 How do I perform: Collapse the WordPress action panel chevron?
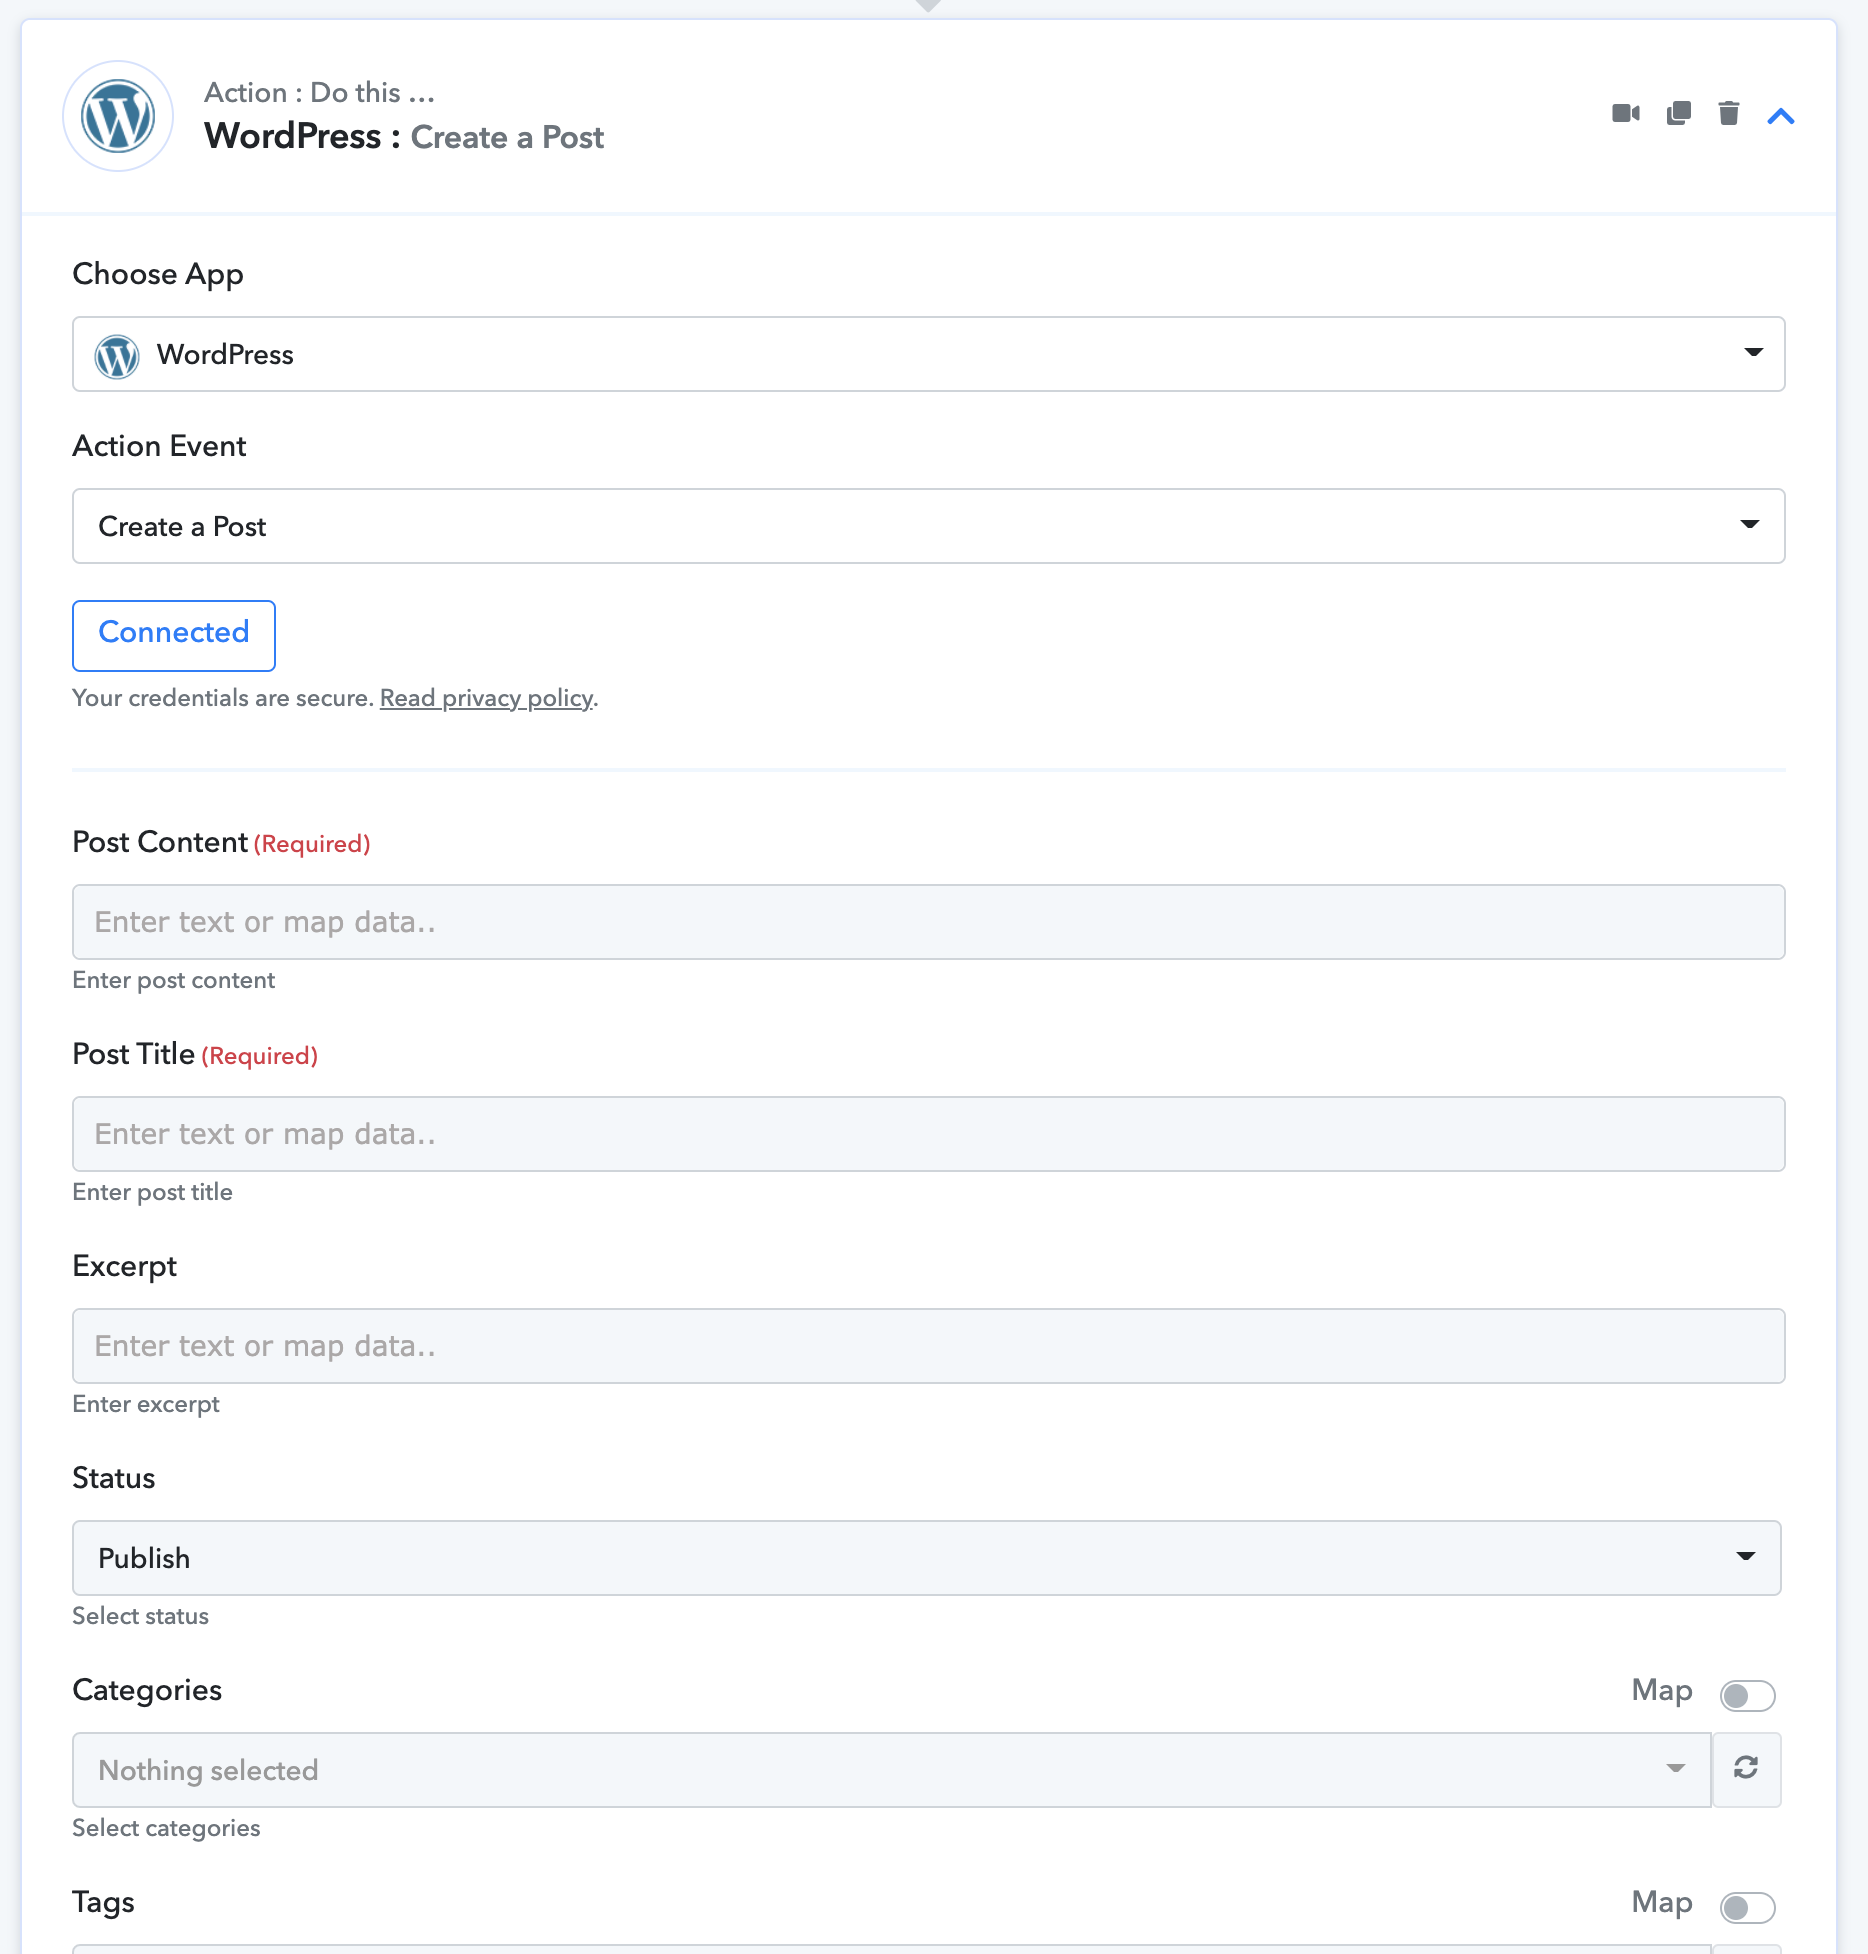click(1781, 116)
